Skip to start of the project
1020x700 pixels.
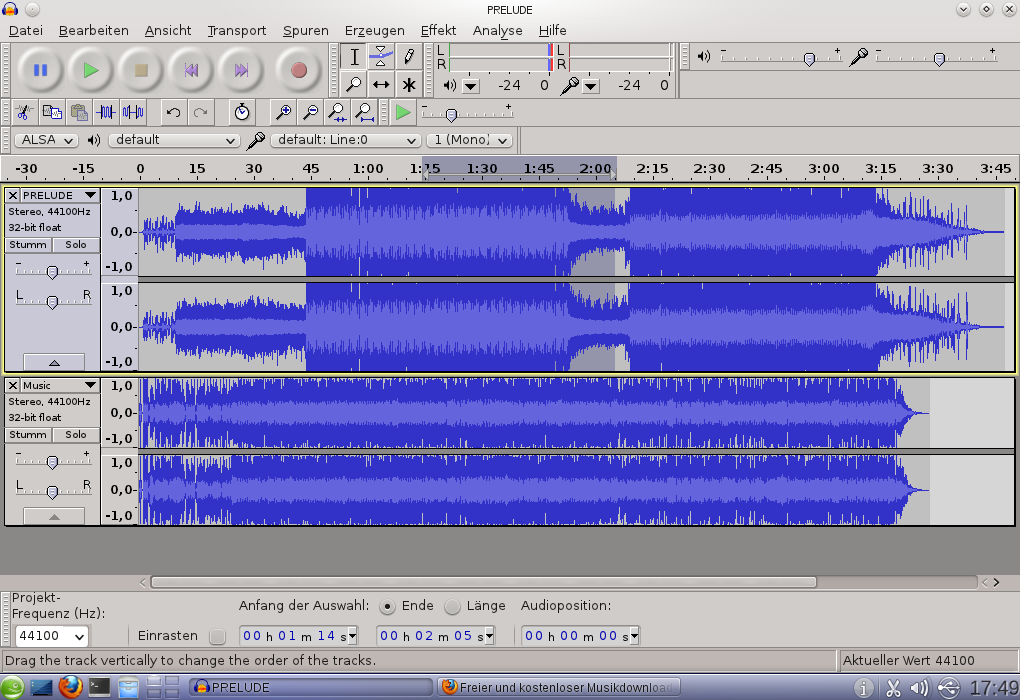coord(191,70)
